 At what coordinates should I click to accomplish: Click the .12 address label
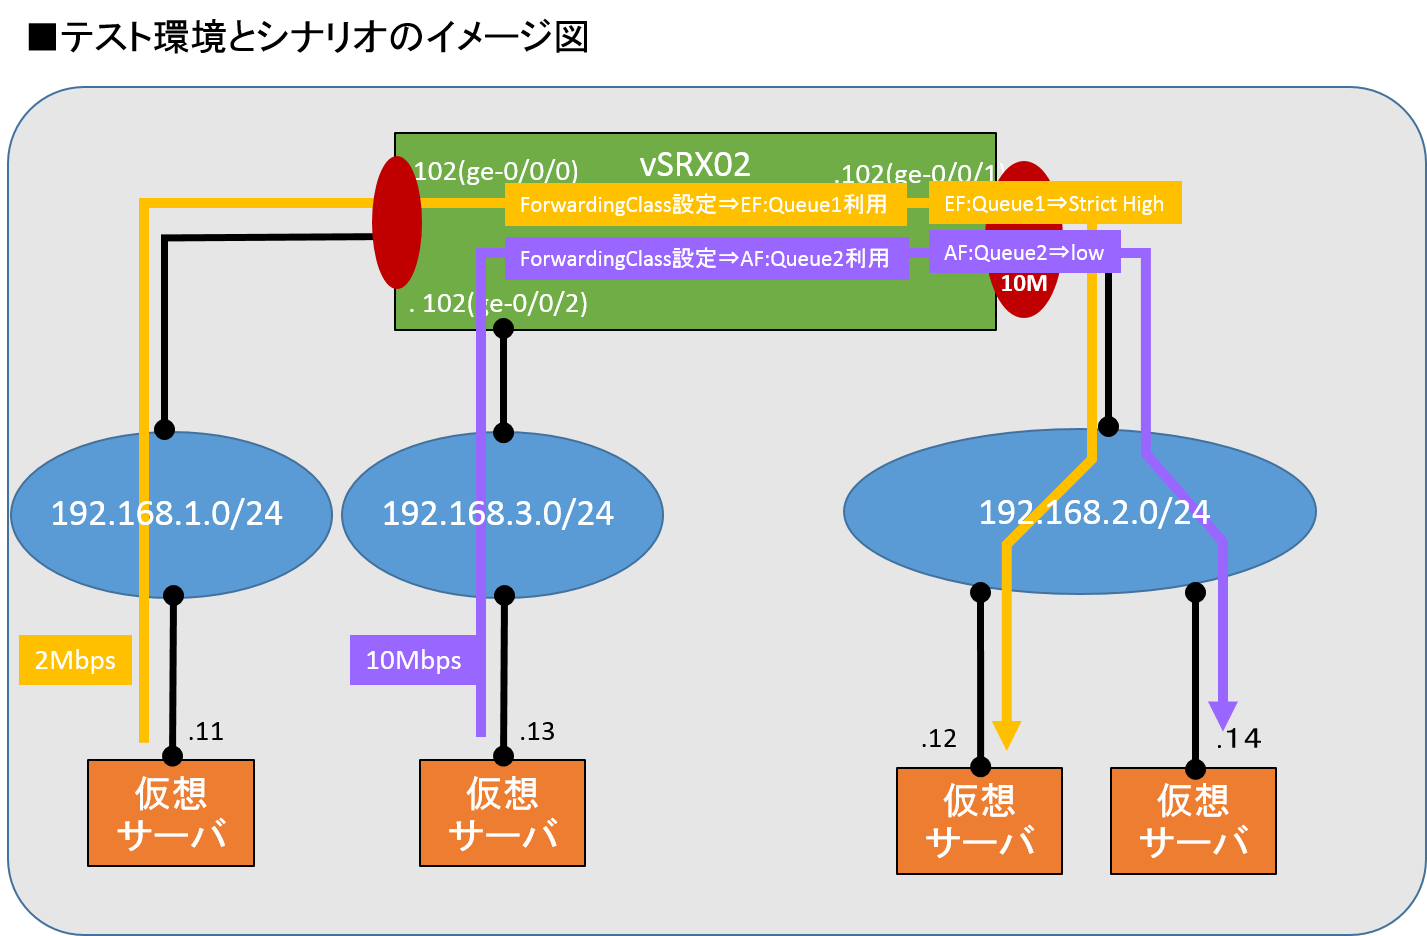(939, 739)
